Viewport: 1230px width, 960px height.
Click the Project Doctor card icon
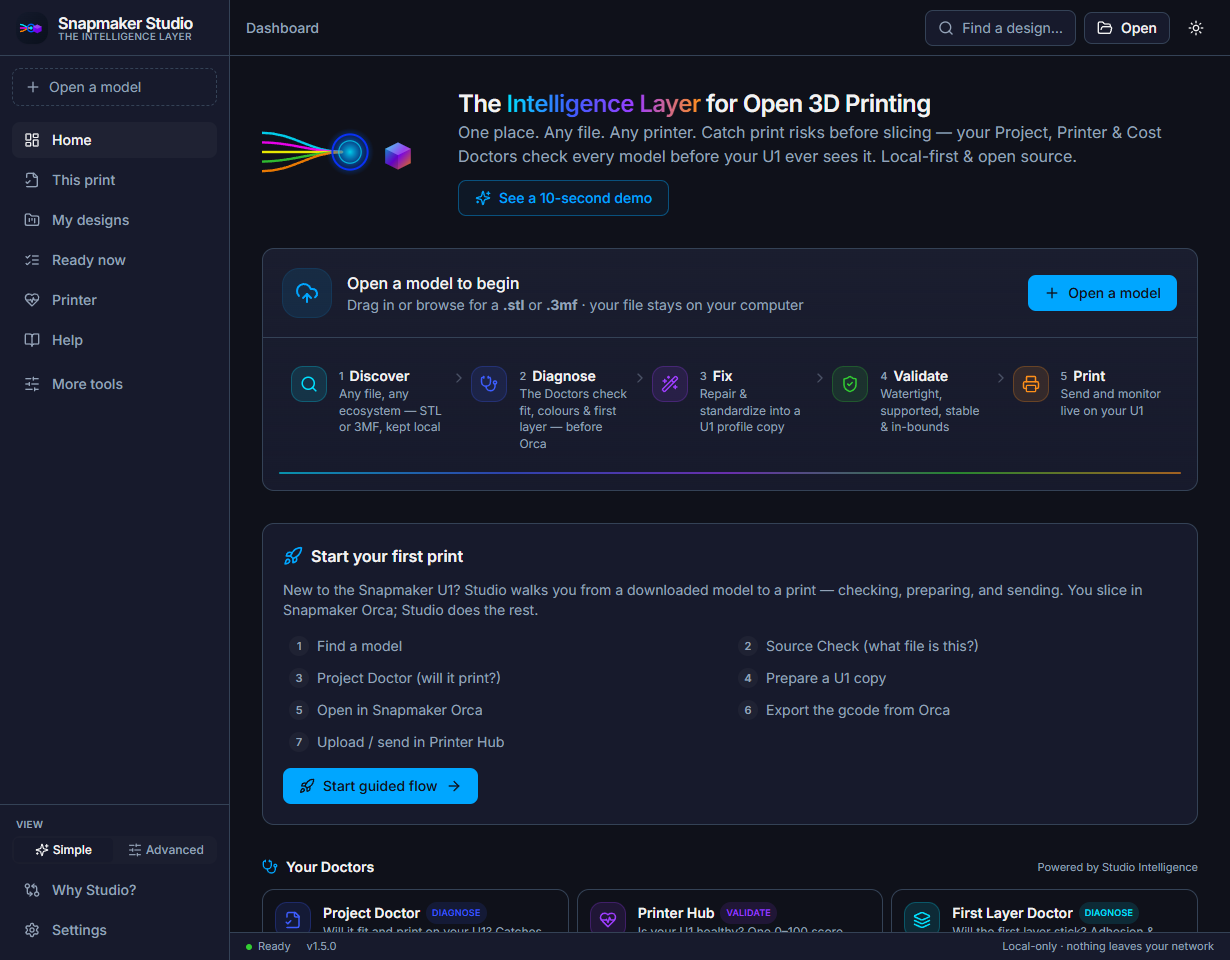point(293,918)
